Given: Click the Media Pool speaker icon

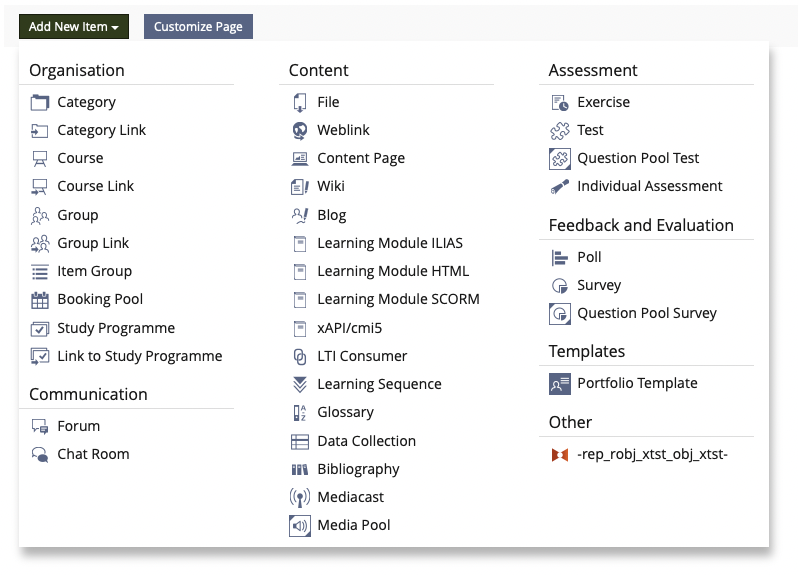Looking at the screenshot, I should pyautogui.click(x=300, y=525).
